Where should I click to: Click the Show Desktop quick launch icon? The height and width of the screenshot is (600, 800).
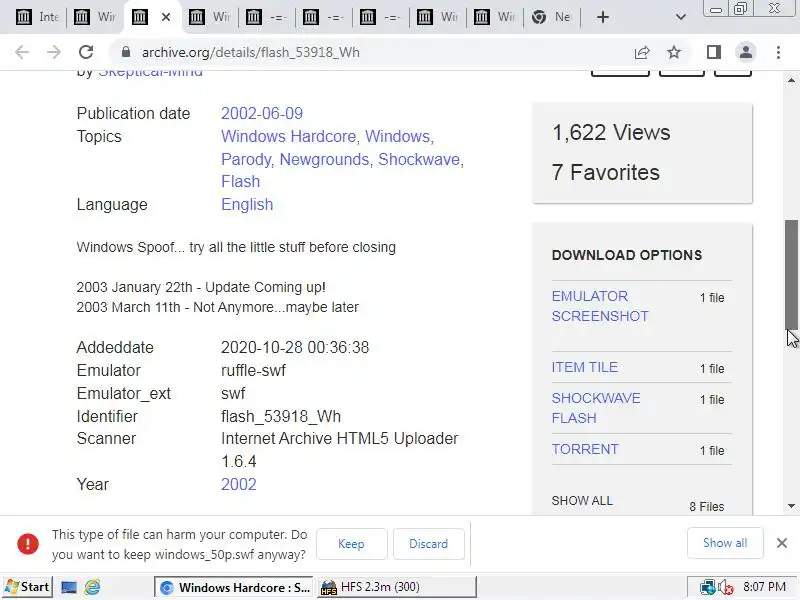[69, 588]
